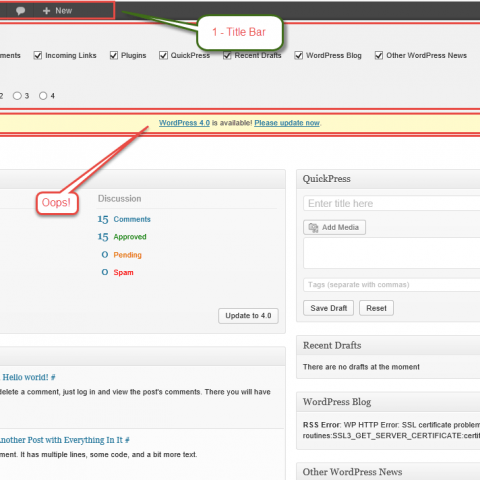View the Spam comments link

tap(123, 273)
